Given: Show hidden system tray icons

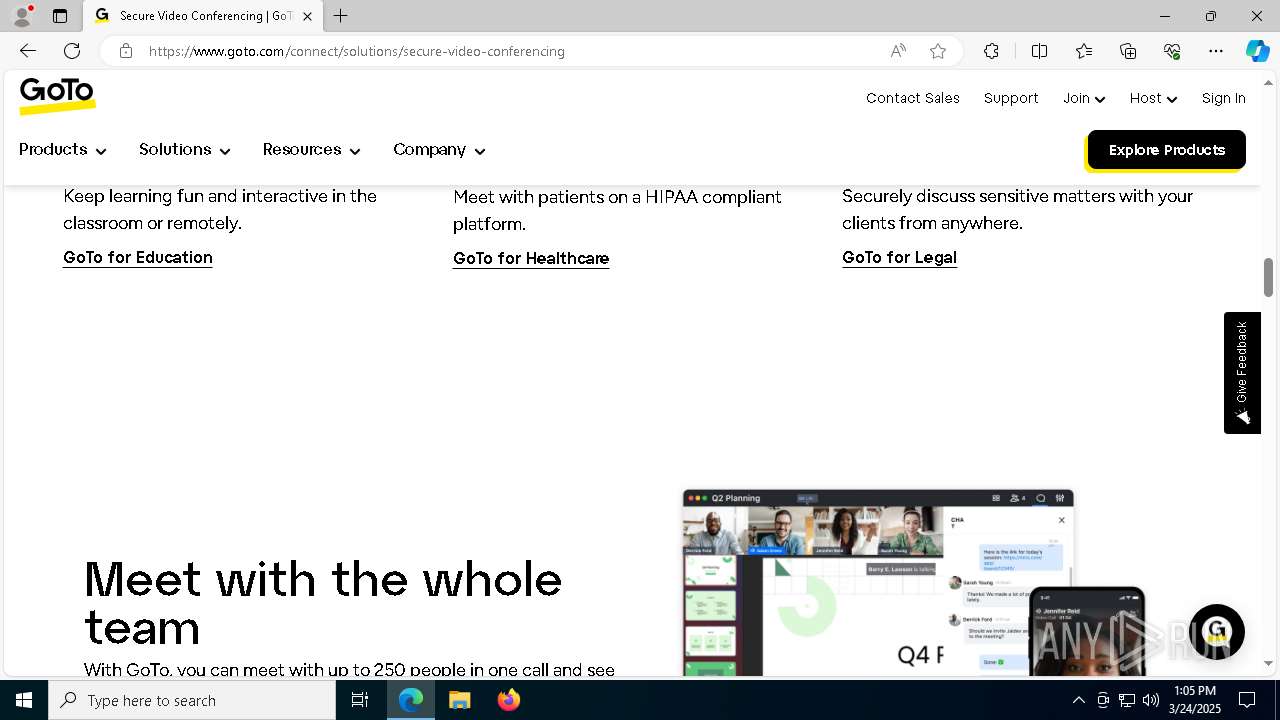Looking at the screenshot, I should click(x=1078, y=700).
